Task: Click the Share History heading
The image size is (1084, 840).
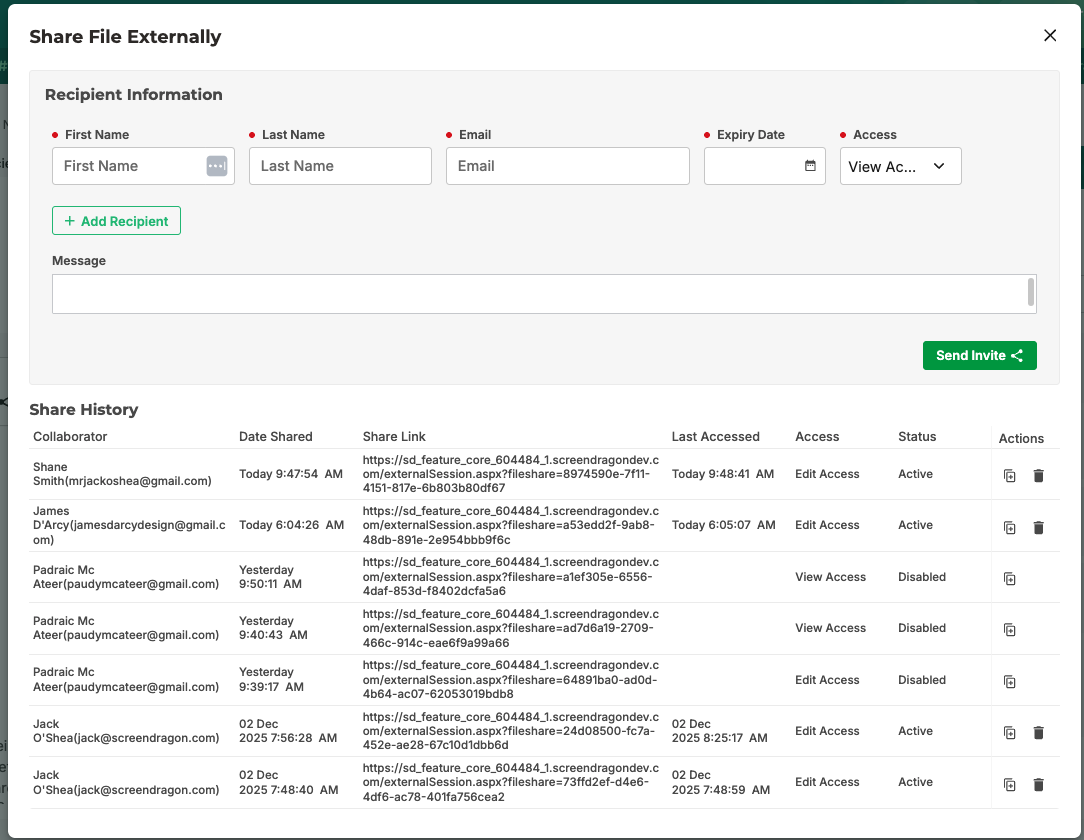Action: [x=84, y=409]
